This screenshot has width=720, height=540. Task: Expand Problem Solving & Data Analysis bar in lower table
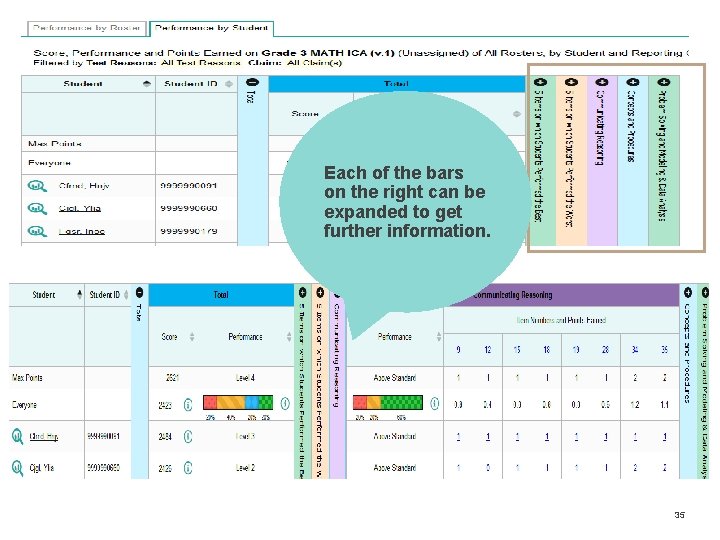pyautogui.click(x=705, y=292)
